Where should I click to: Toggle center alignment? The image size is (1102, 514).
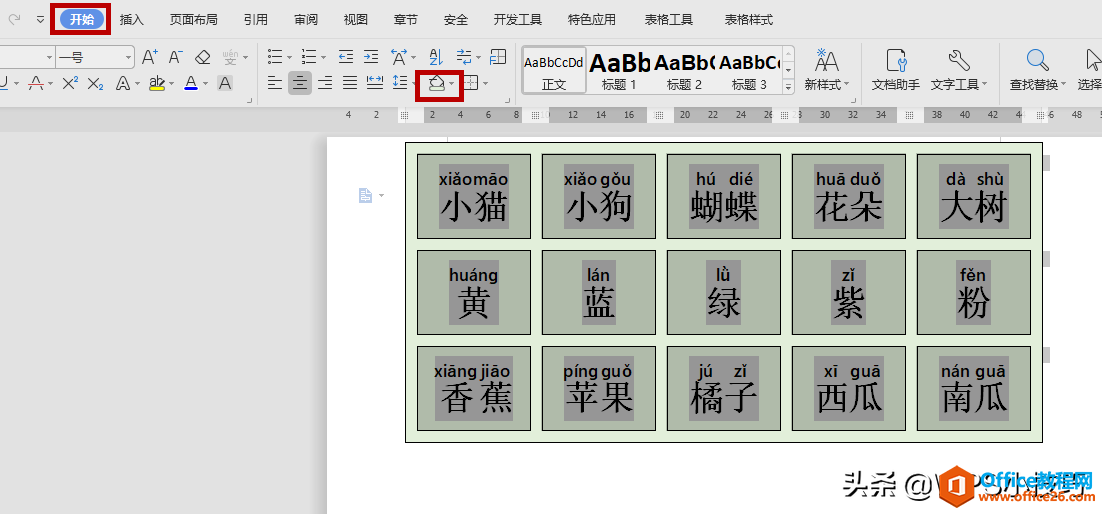coord(300,84)
